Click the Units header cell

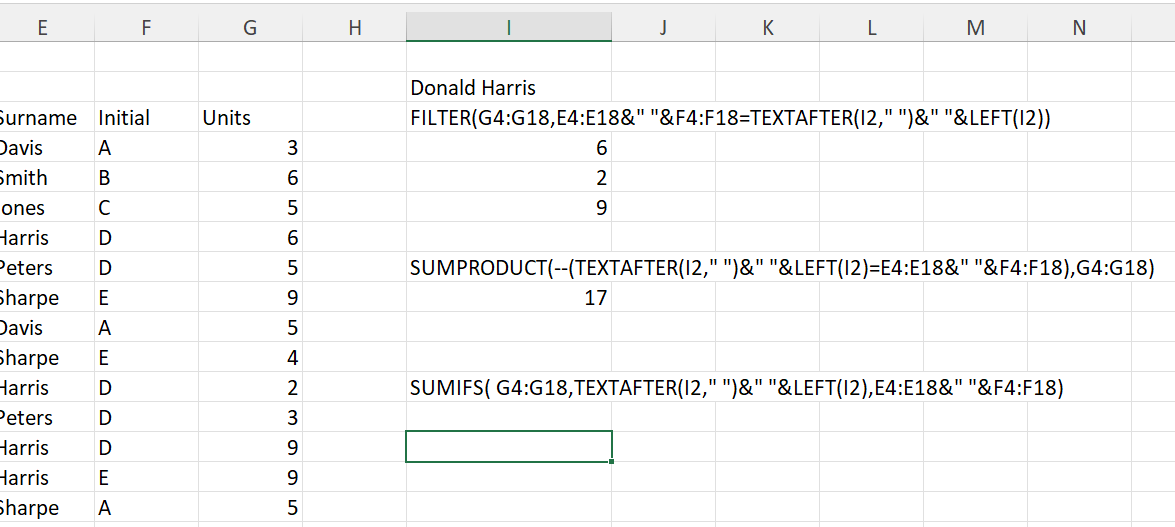pyautogui.click(x=250, y=118)
